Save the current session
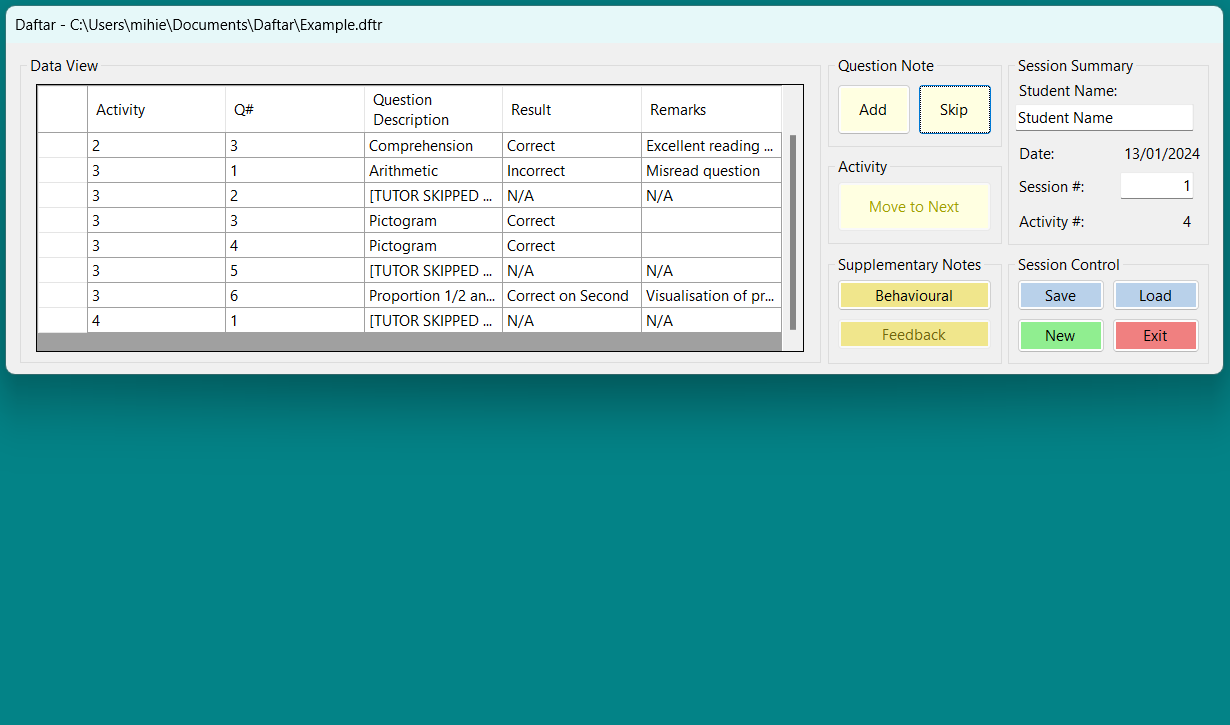1230x725 pixels. coord(1060,296)
